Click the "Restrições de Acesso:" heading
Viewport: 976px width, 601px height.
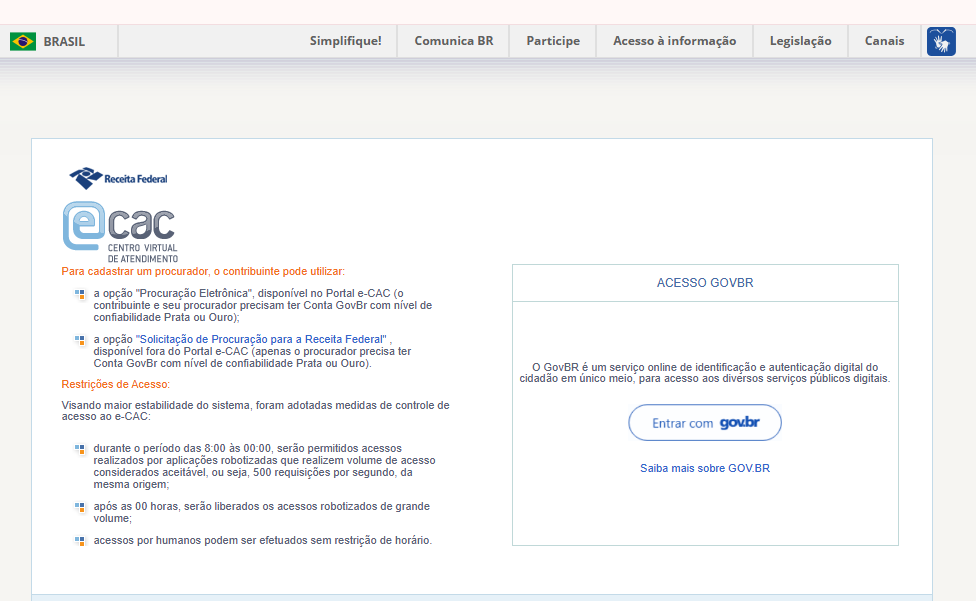(116, 384)
